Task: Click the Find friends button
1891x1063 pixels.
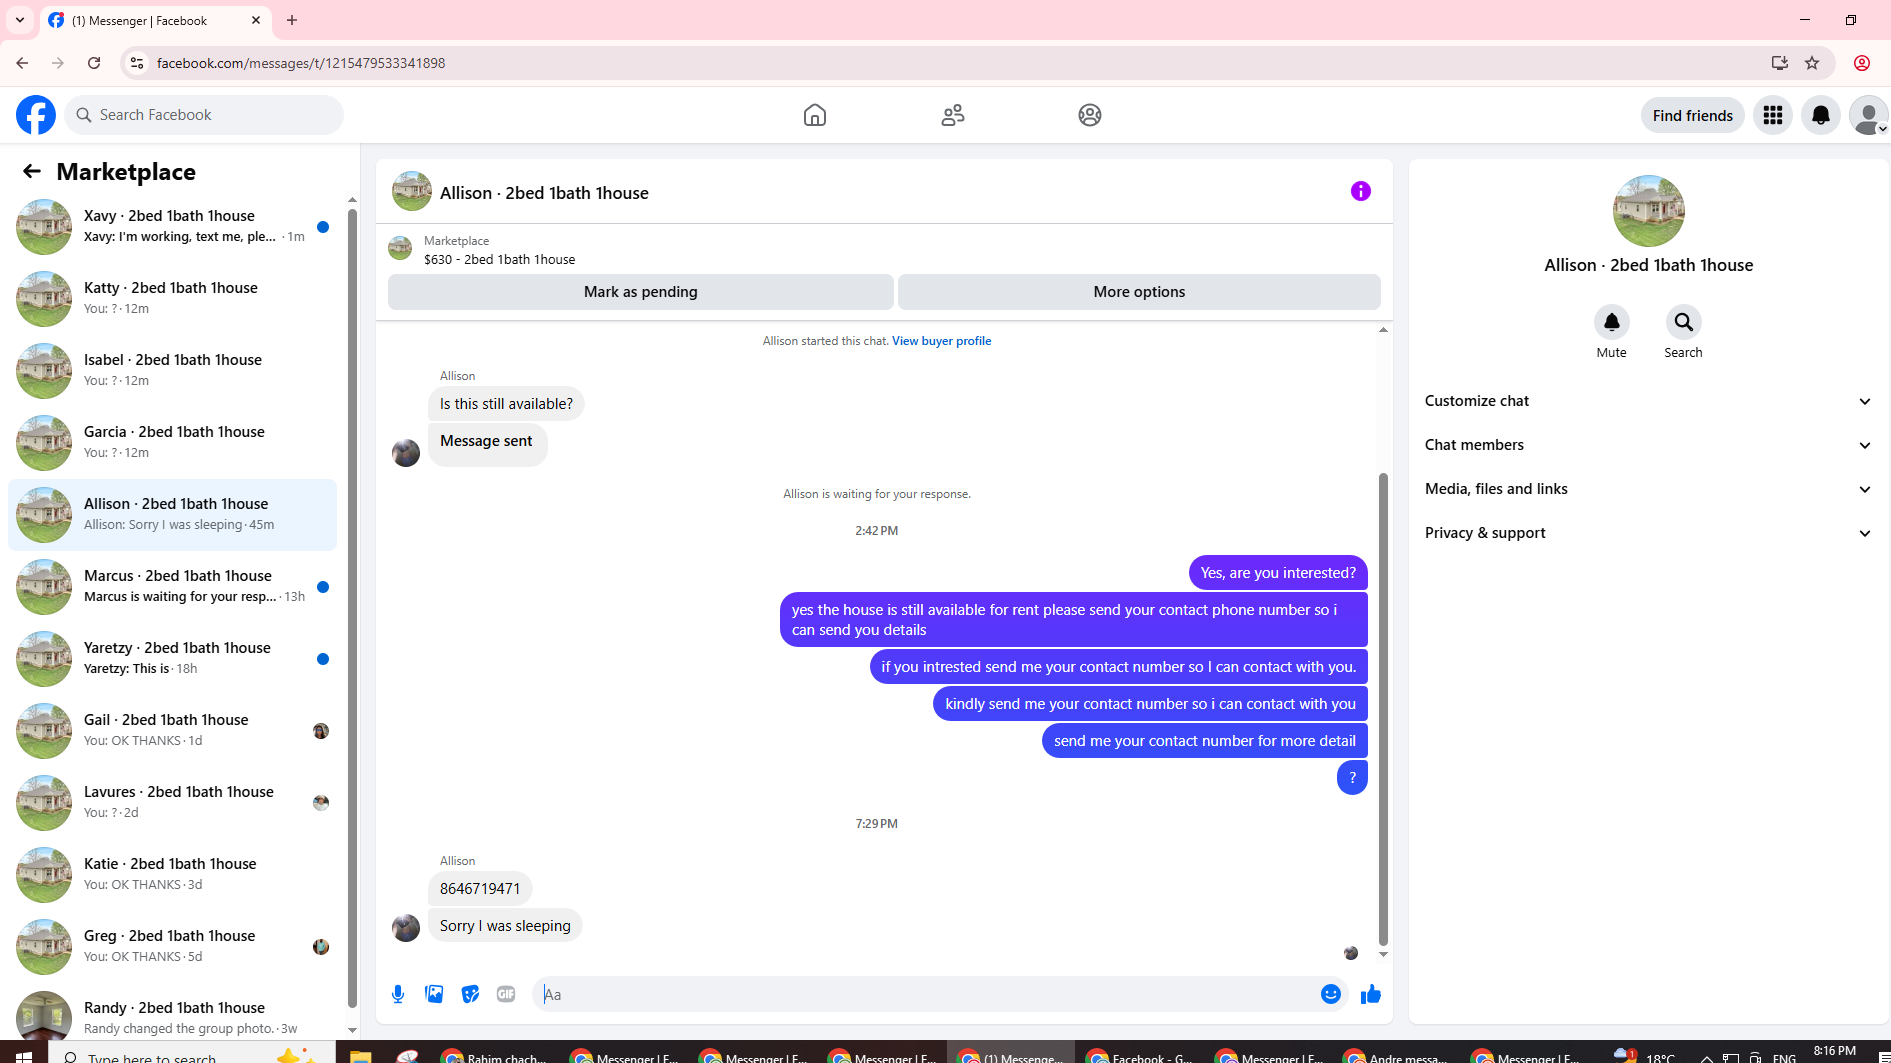Action: pyautogui.click(x=1692, y=115)
